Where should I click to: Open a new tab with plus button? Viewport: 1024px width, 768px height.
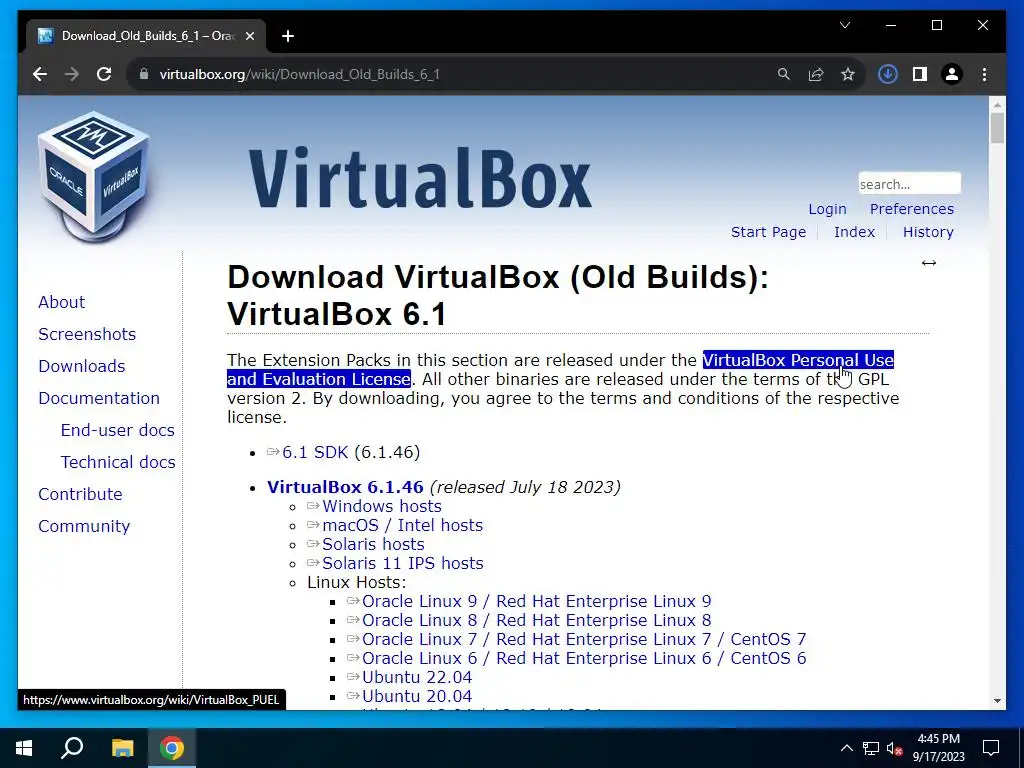288,36
